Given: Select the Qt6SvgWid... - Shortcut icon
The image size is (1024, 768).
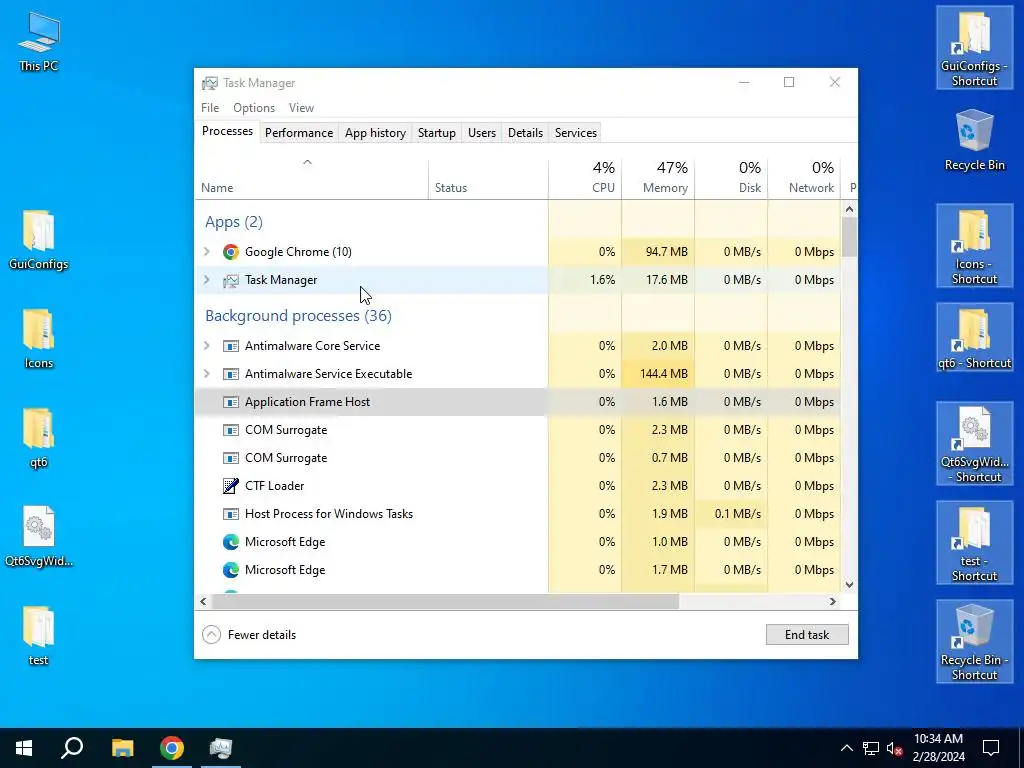Looking at the screenshot, I should coord(974,443).
